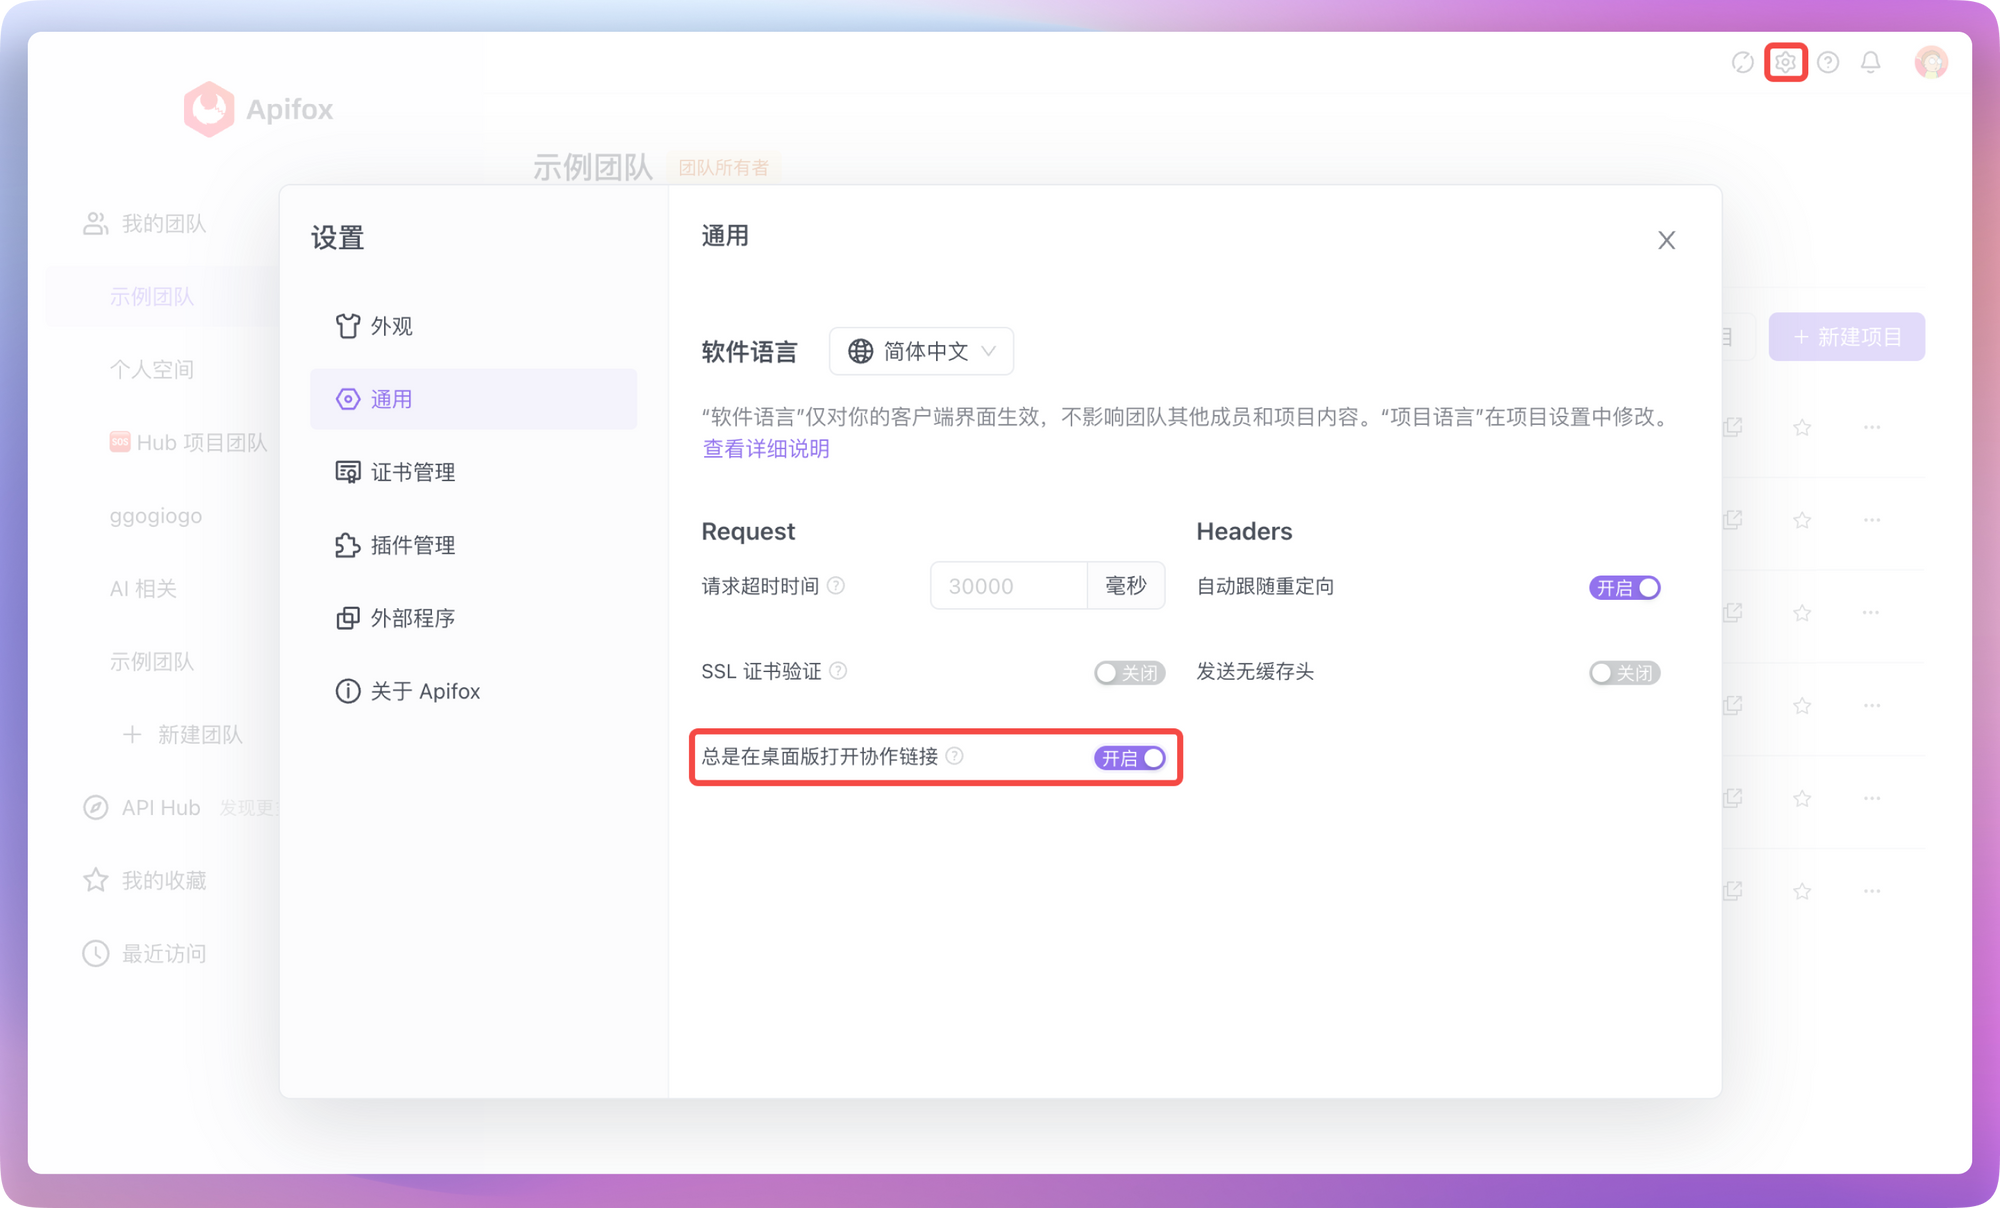The image size is (2000, 1208).
Task: Click the shirt icon beside 外观
Action: pos(347,326)
